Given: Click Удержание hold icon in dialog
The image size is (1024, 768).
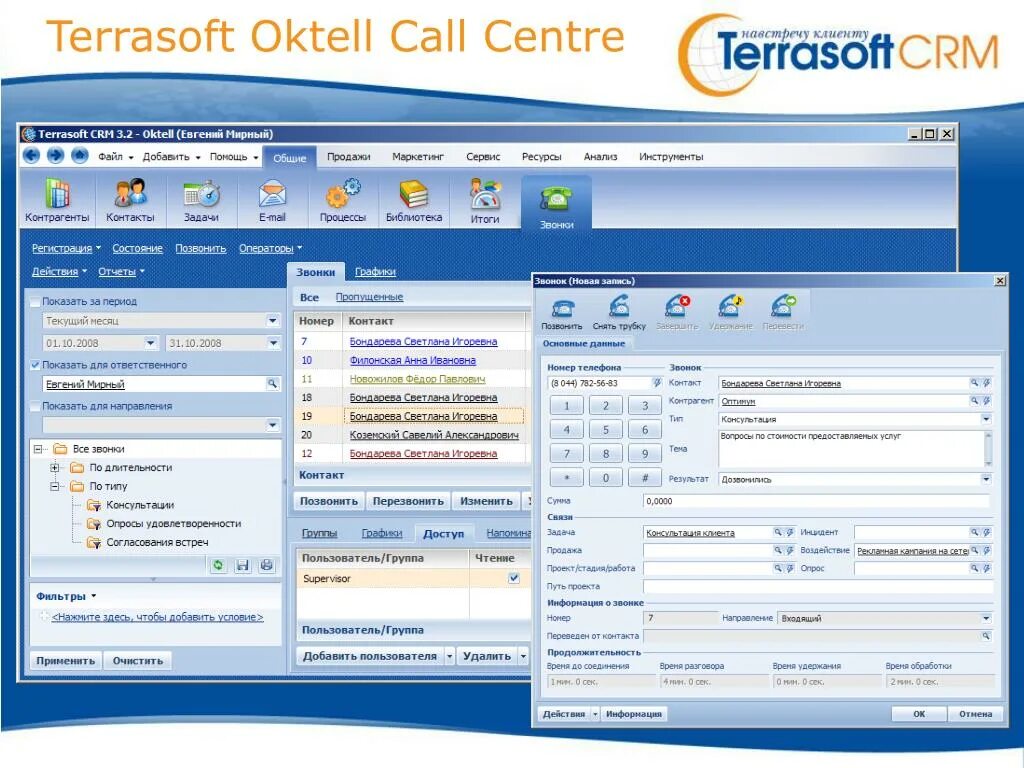Looking at the screenshot, I should [731, 306].
